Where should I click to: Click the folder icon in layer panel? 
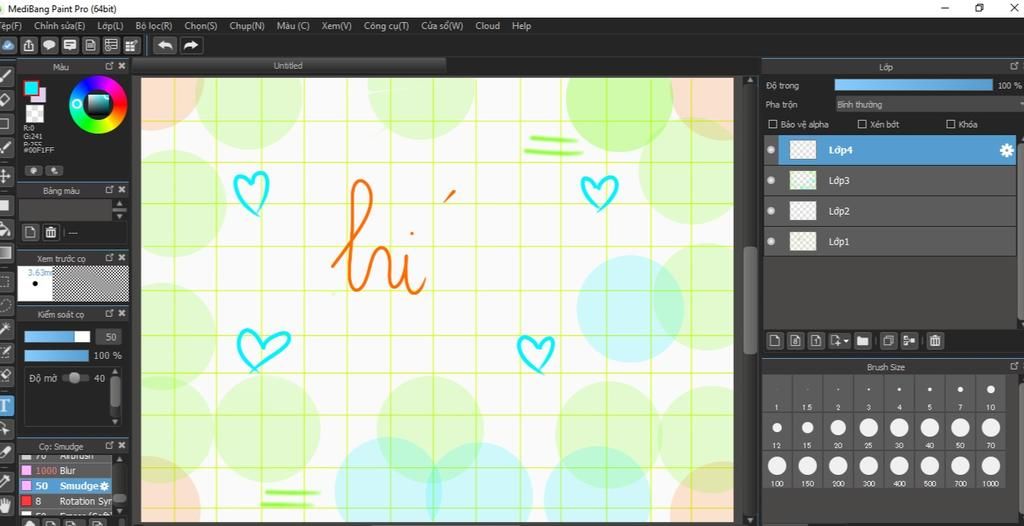point(863,340)
